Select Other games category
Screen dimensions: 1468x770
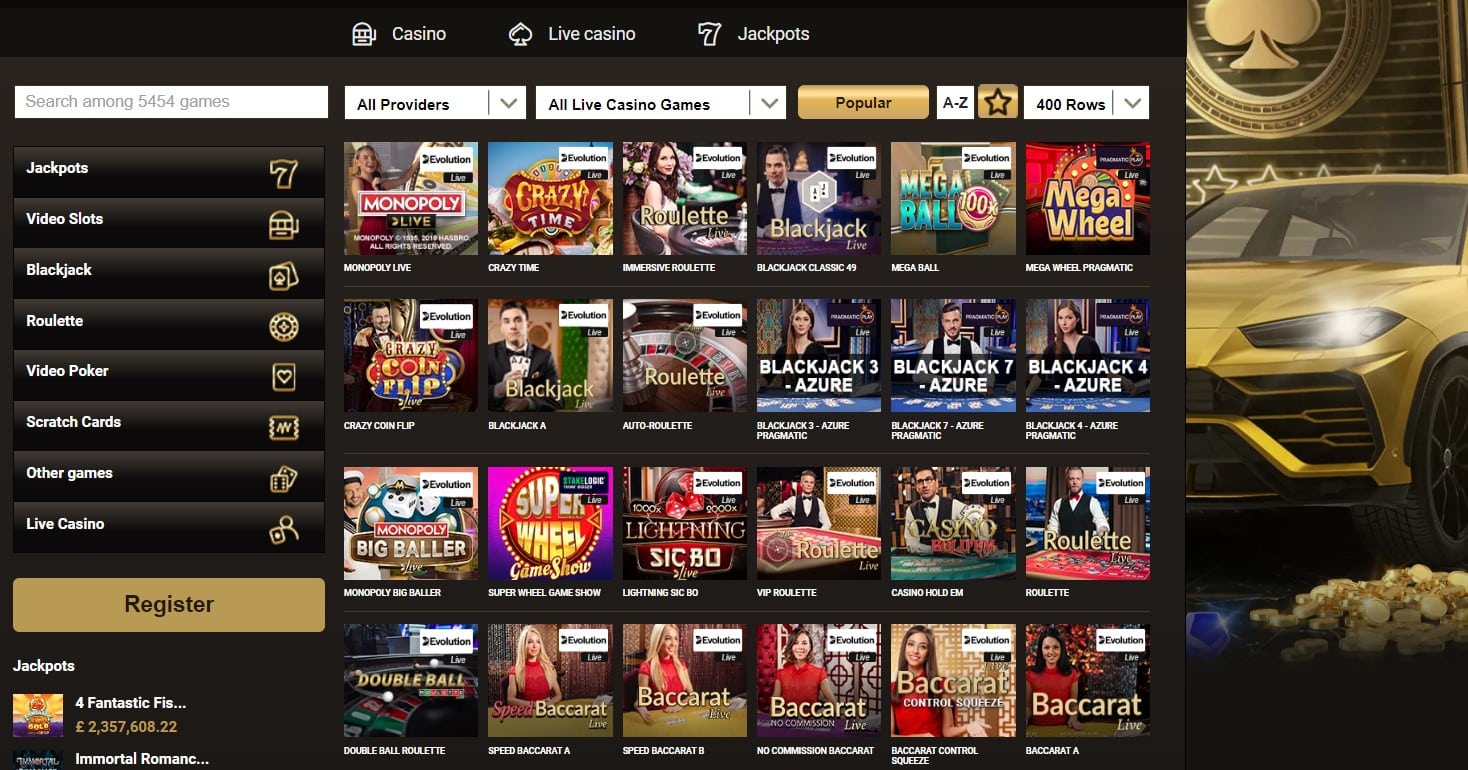pyautogui.click(x=169, y=477)
